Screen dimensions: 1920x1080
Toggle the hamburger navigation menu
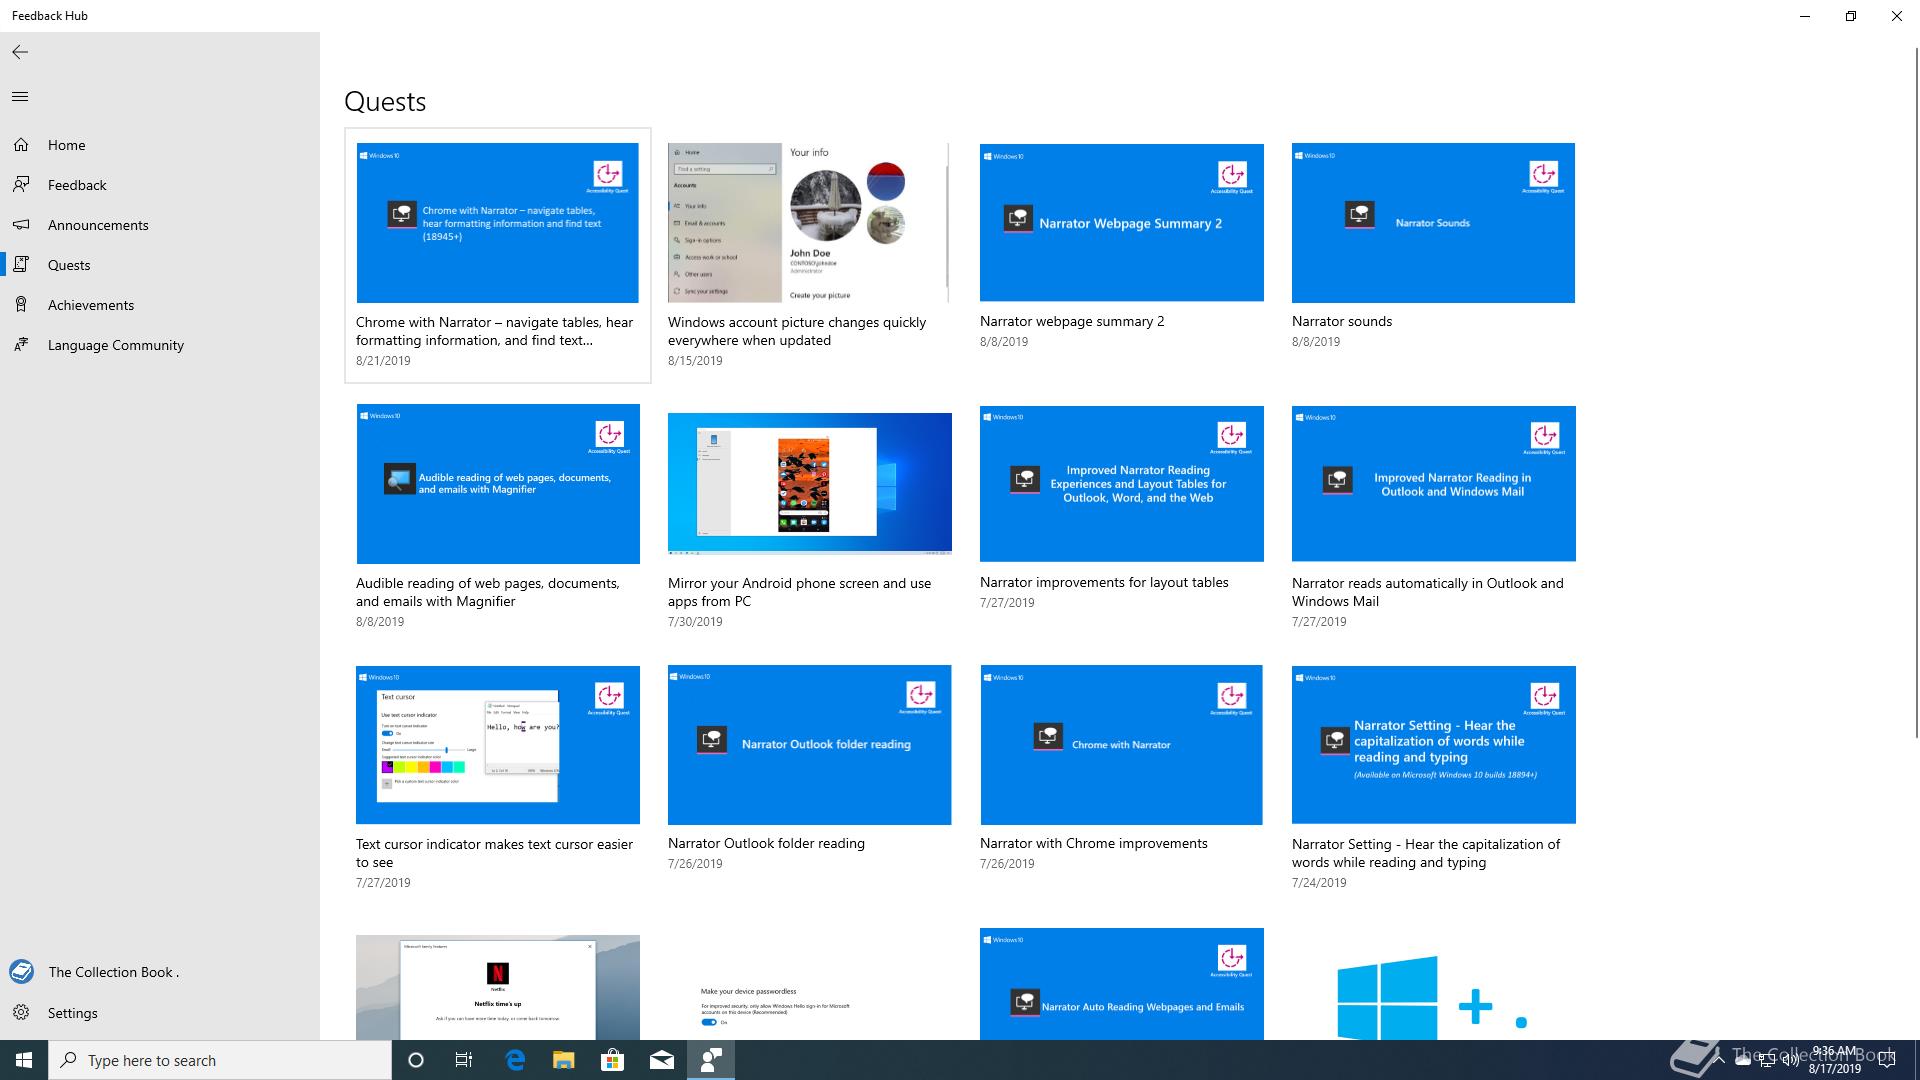click(x=20, y=96)
